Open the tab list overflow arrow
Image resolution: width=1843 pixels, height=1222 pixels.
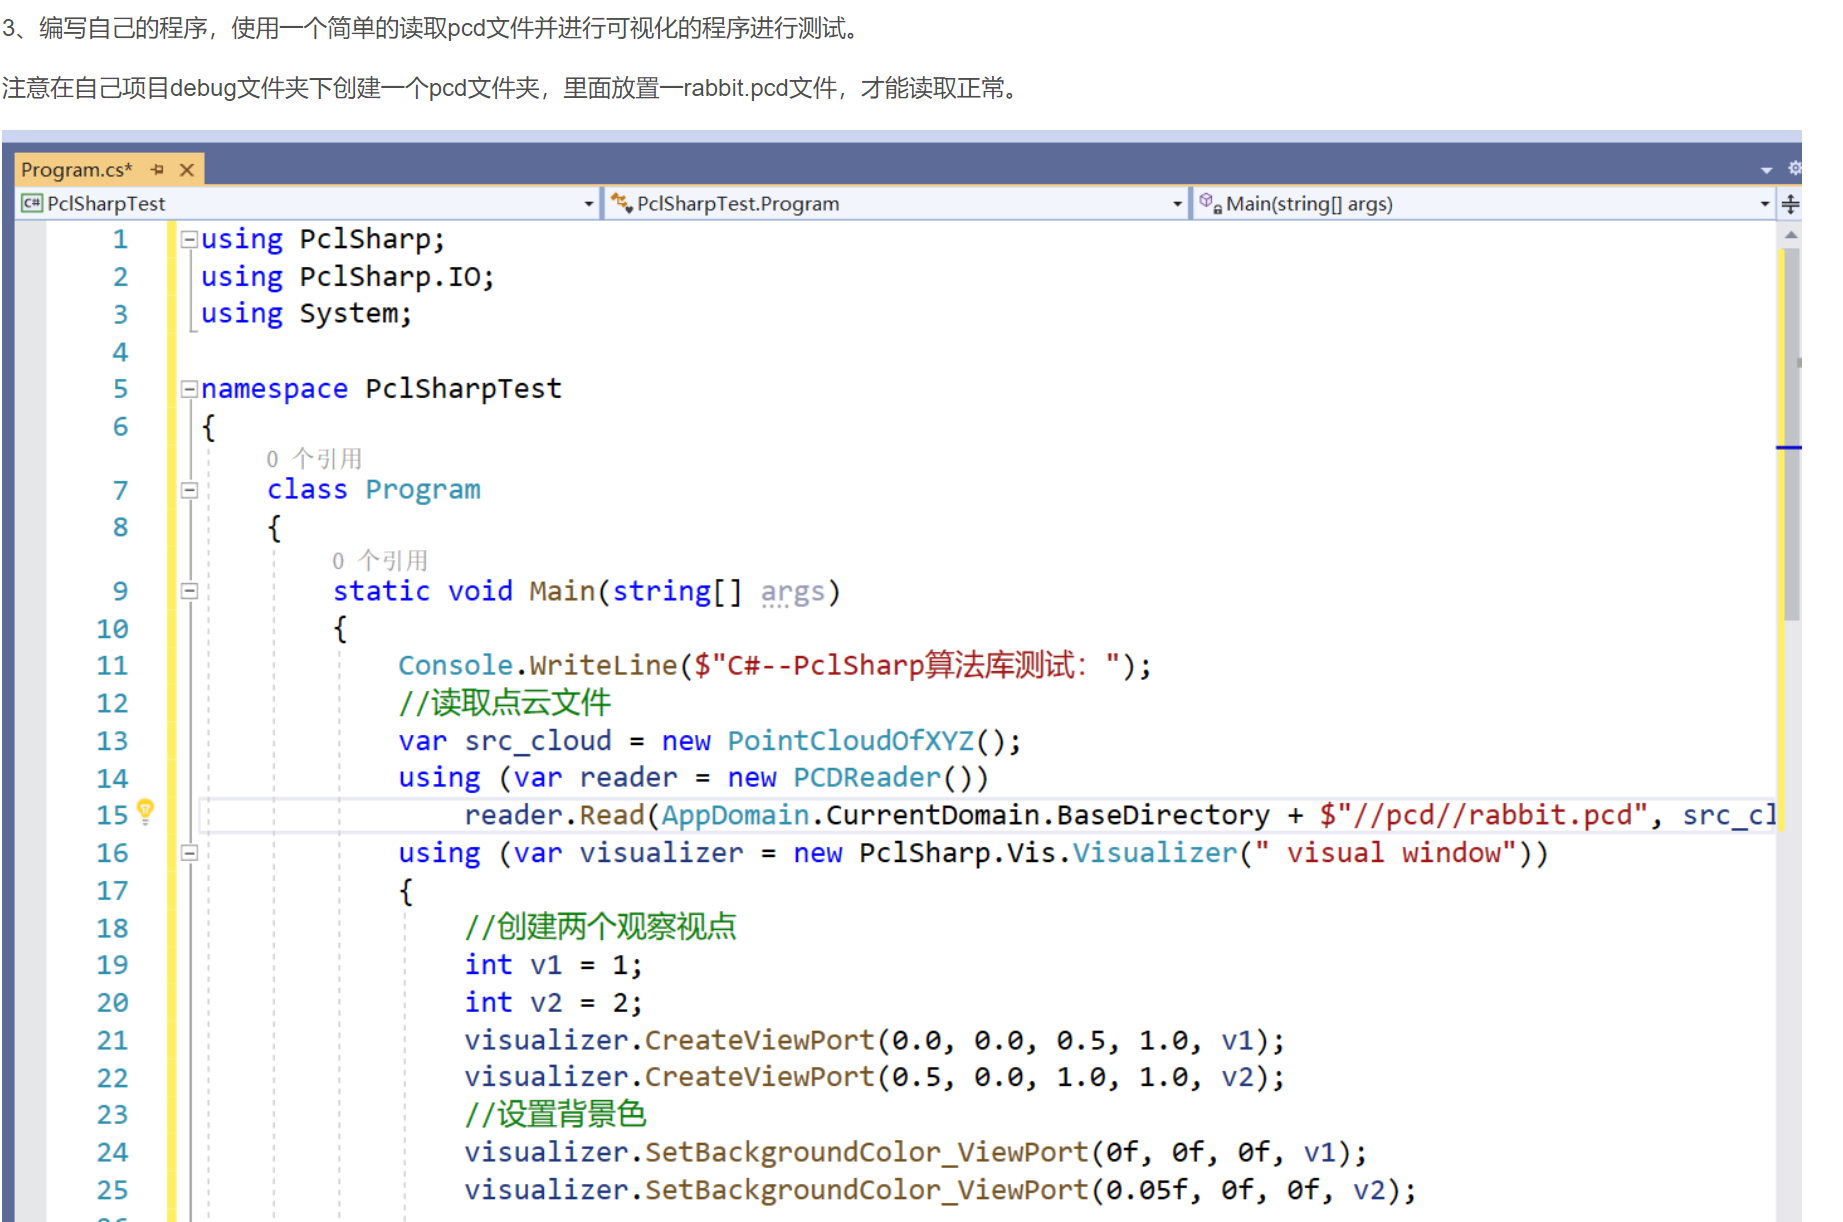(x=1767, y=170)
